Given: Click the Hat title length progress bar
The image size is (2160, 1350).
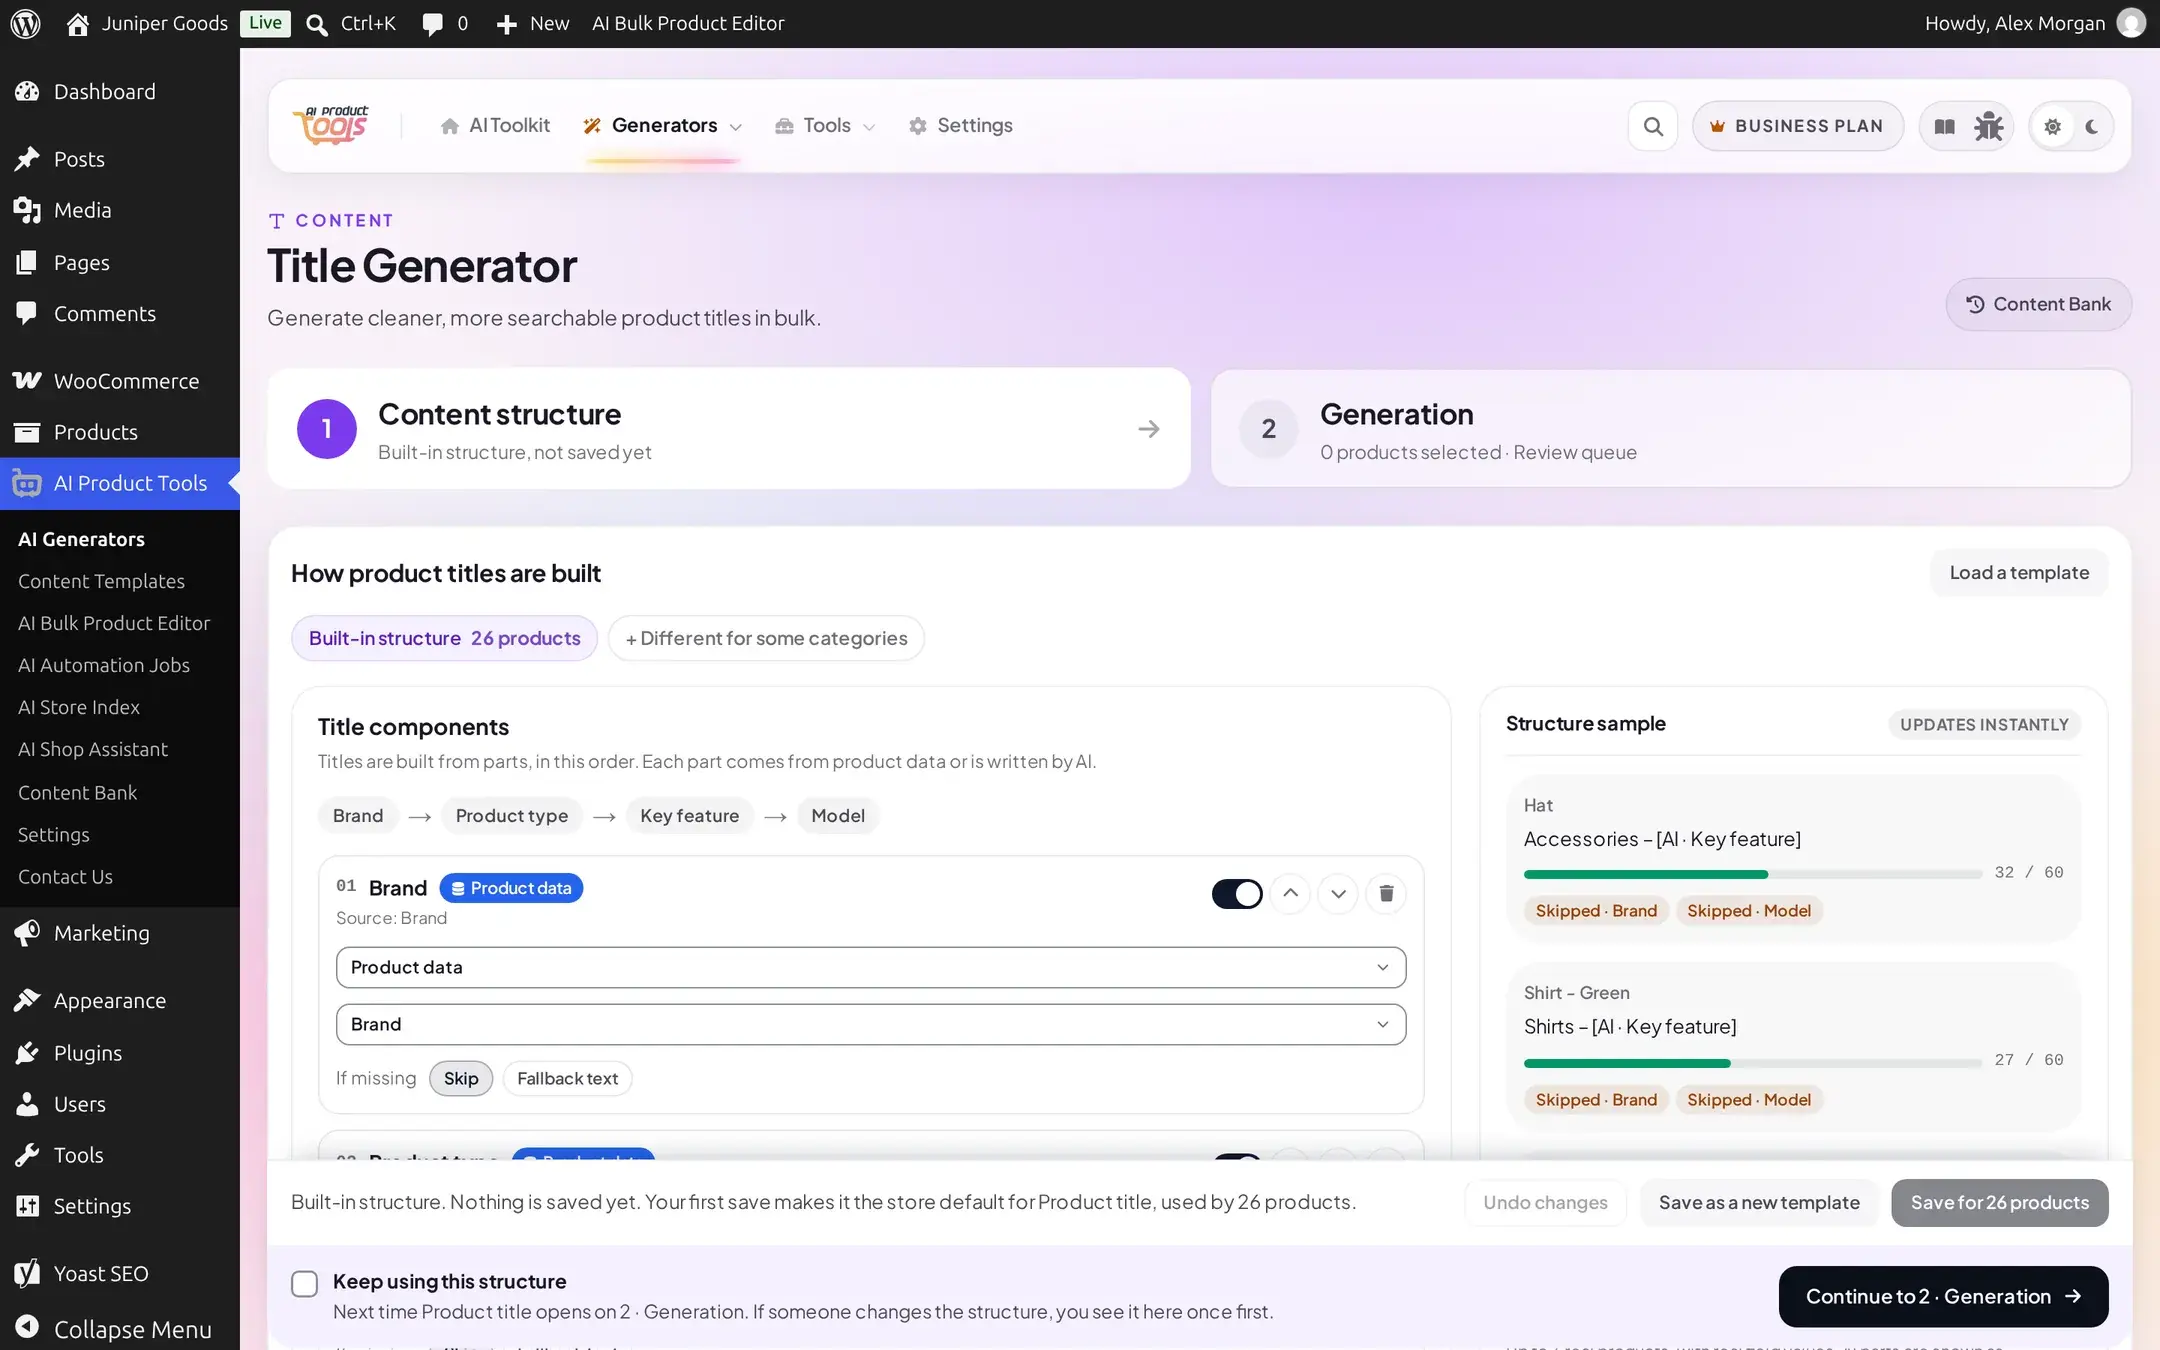Looking at the screenshot, I should 1752,874.
